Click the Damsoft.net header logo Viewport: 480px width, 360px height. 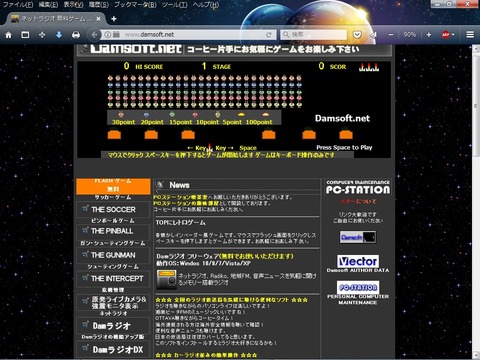point(136,49)
